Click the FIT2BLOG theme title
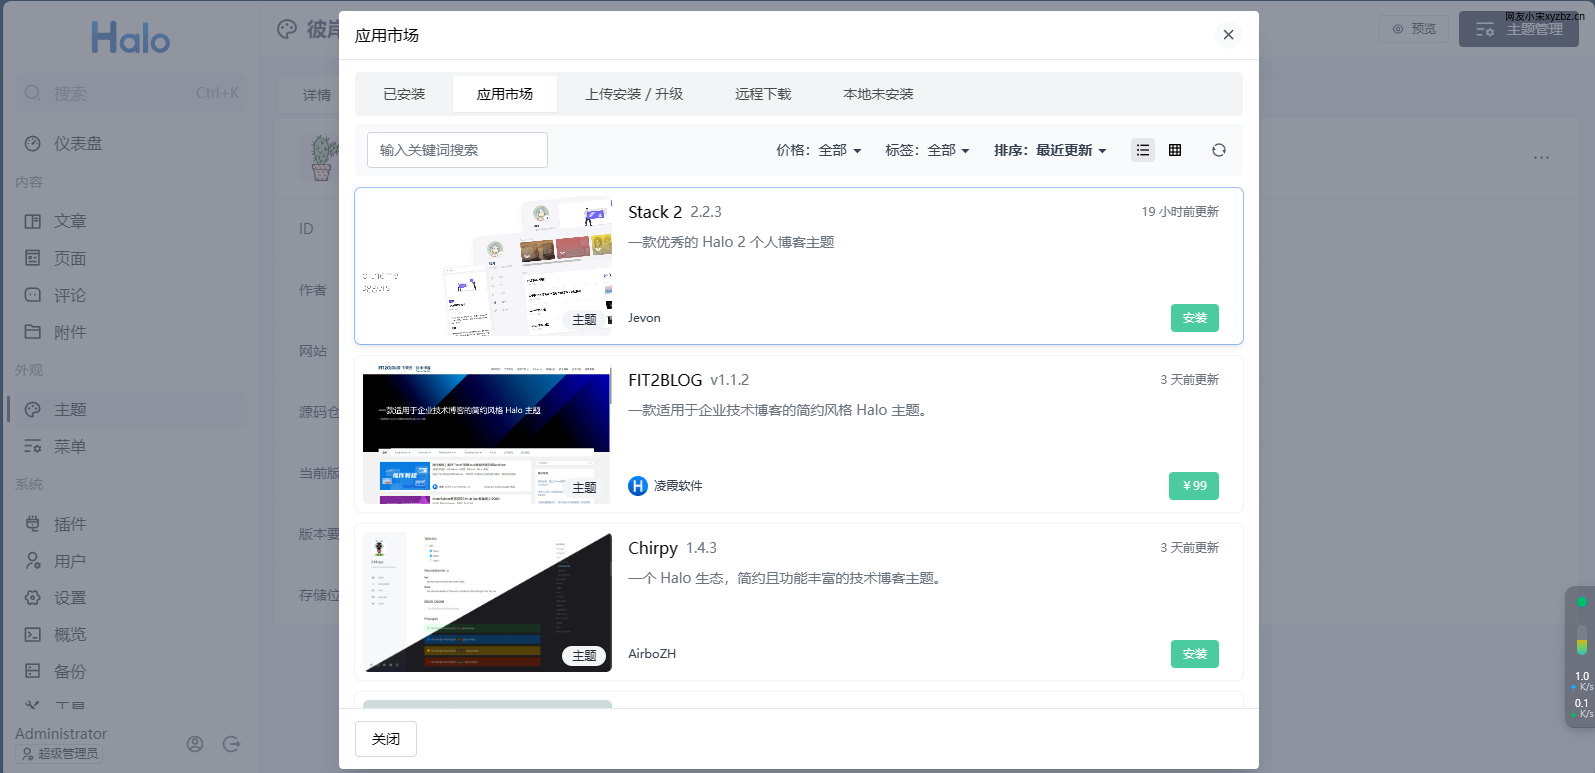Image resolution: width=1595 pixels, height=773 pixels. 665,380
